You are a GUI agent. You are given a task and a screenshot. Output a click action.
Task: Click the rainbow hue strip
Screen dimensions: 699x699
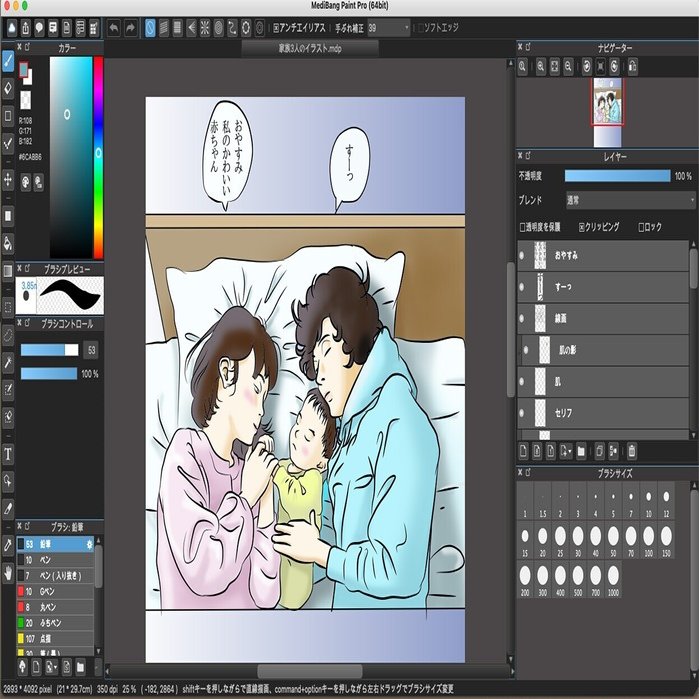tap(98, 157)
